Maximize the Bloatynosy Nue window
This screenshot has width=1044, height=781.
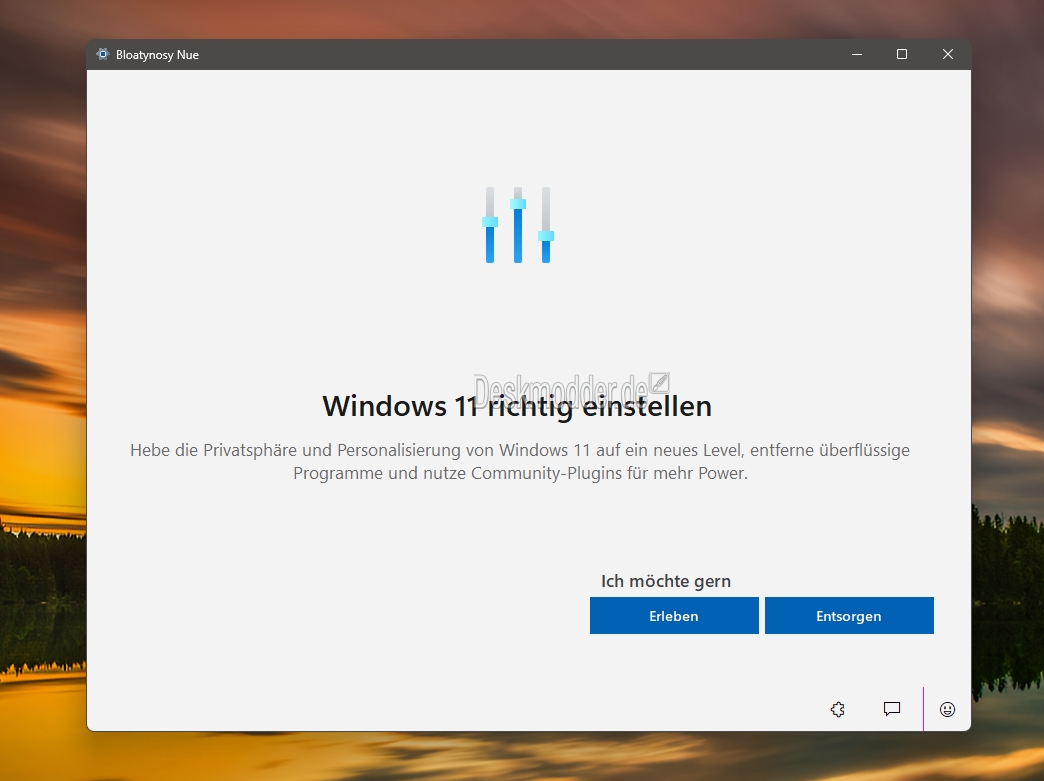902,55
